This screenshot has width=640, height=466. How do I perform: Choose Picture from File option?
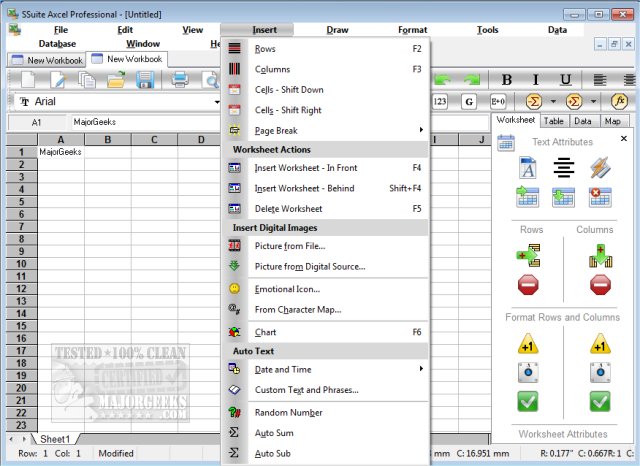coord(325,246)
